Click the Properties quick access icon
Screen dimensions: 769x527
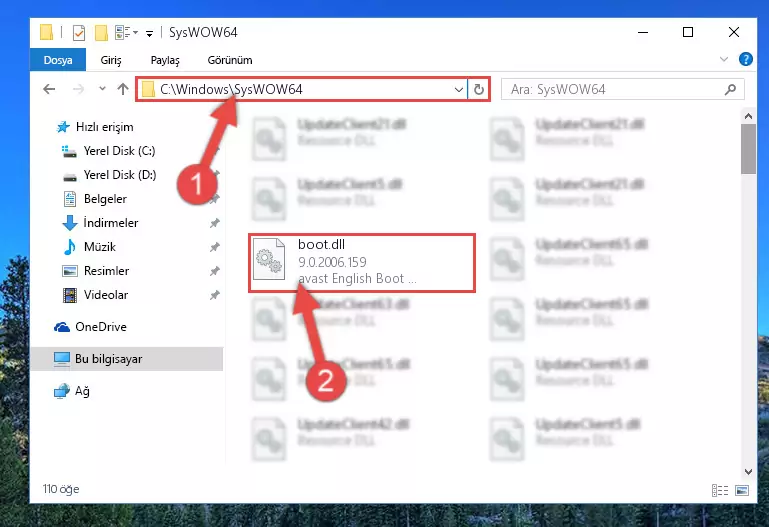coord(78,33)
